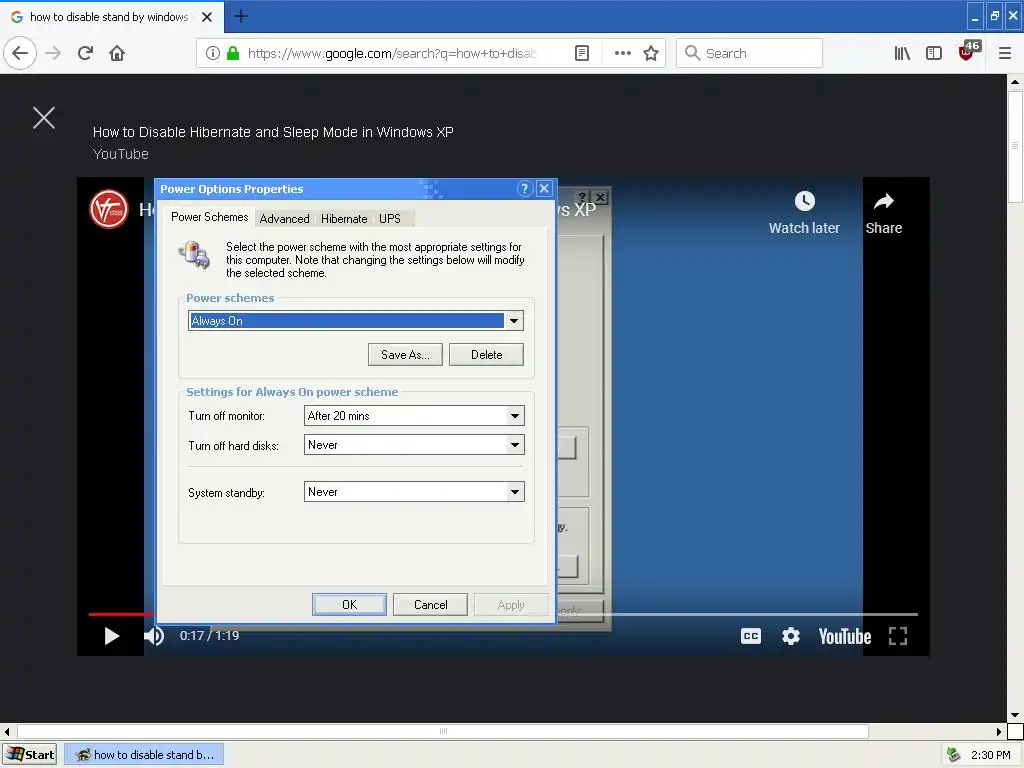
Task: Click the YouTube source label under title
Action: pyautogui.click(x=121, y=154)
